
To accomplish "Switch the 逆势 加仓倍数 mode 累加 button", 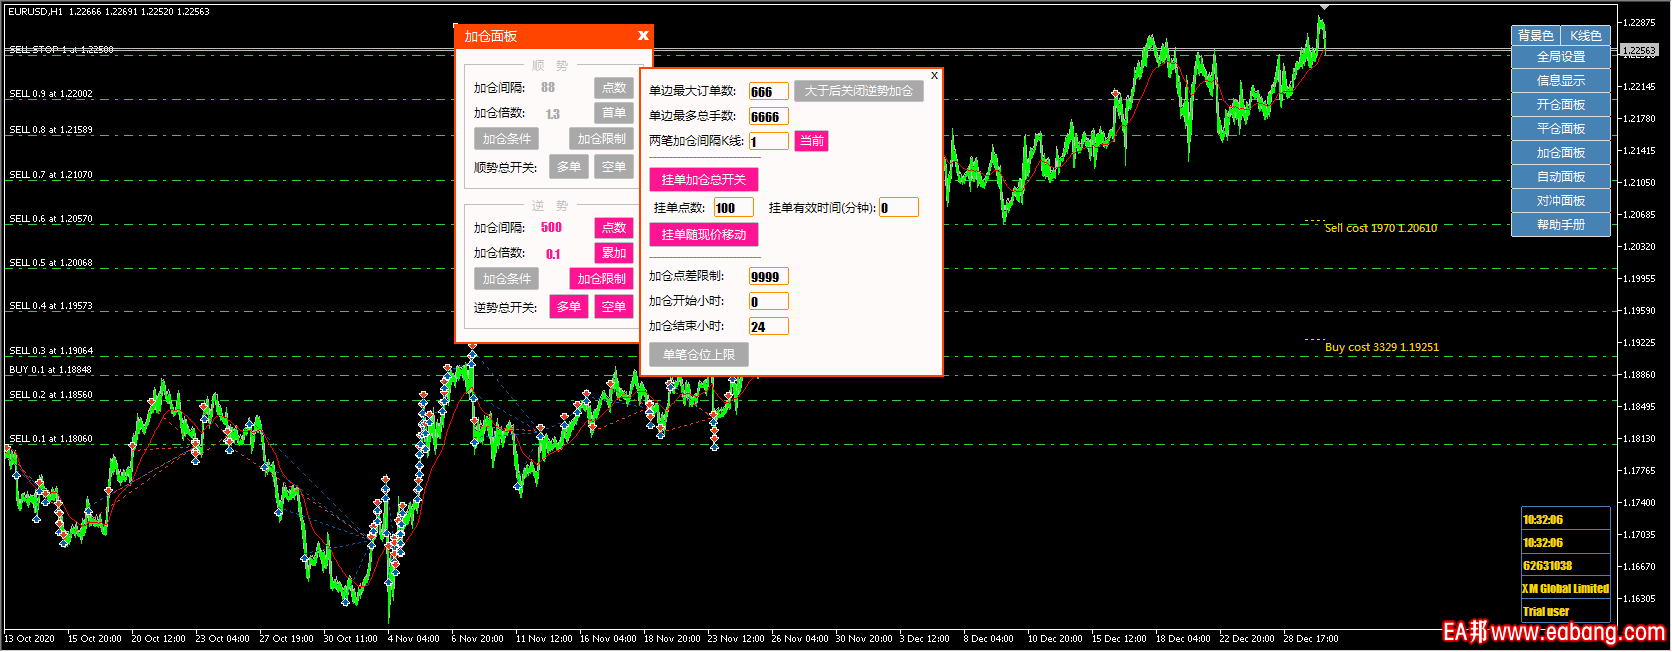I will pos(613,253).
